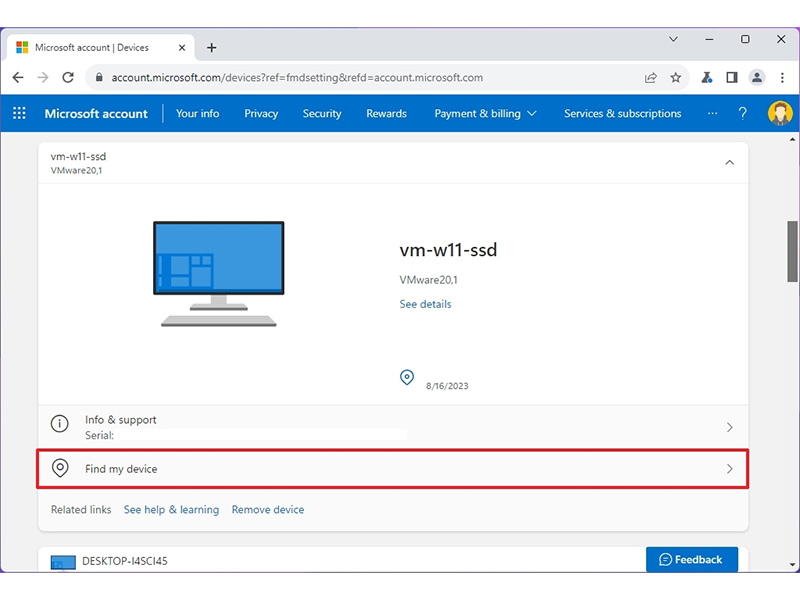Toggle the browser side panel
The height and width of the screenshot is (600, 800).
click(x=732, y=78)
